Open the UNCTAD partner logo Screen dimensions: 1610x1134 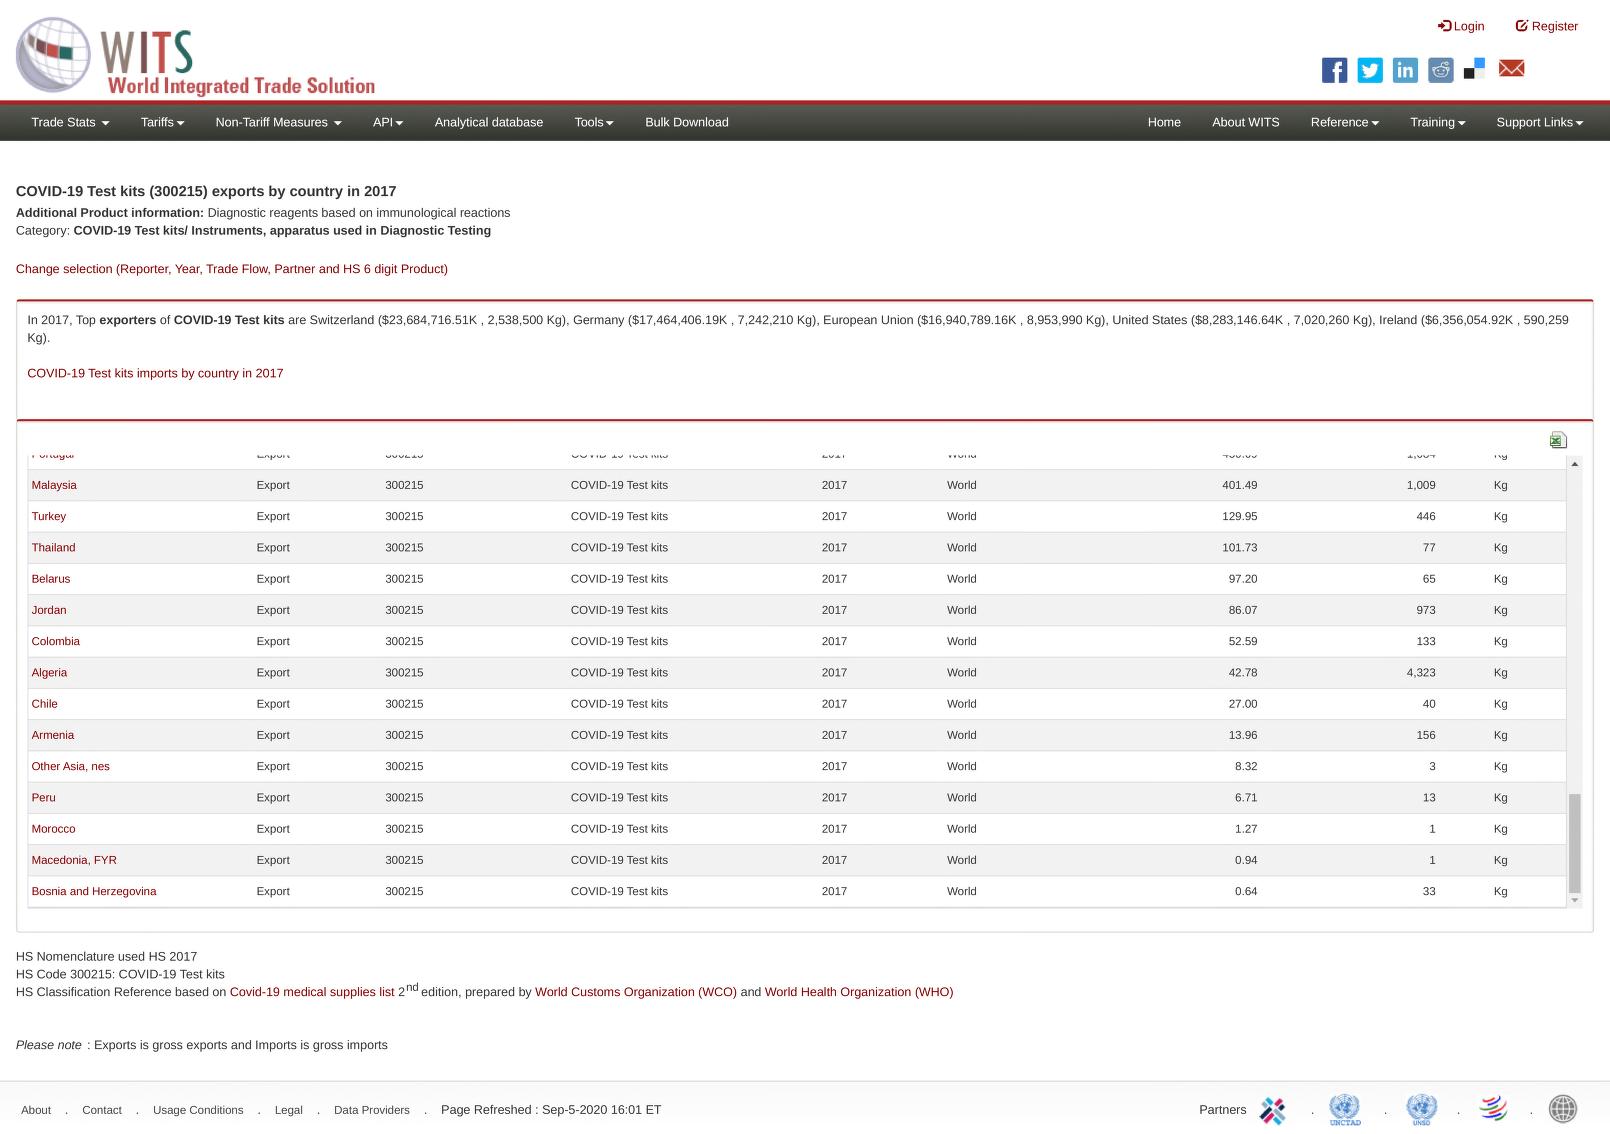coord(1345,1109)
